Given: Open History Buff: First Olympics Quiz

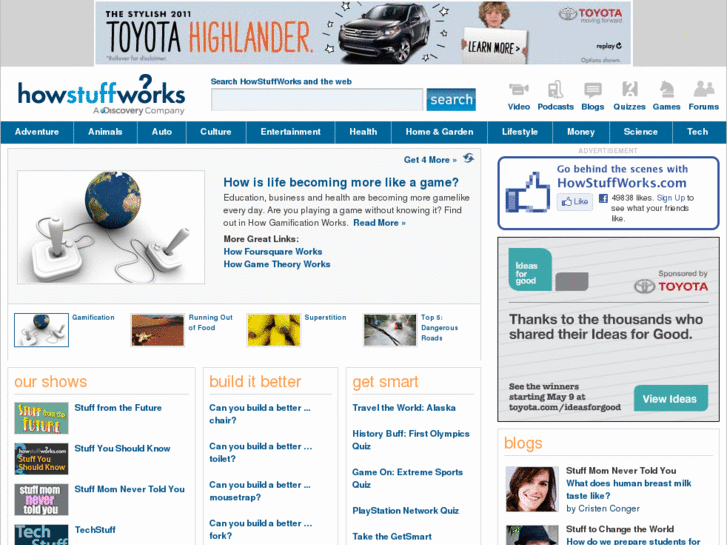Looking at the screenshot, I should point(411,440).
